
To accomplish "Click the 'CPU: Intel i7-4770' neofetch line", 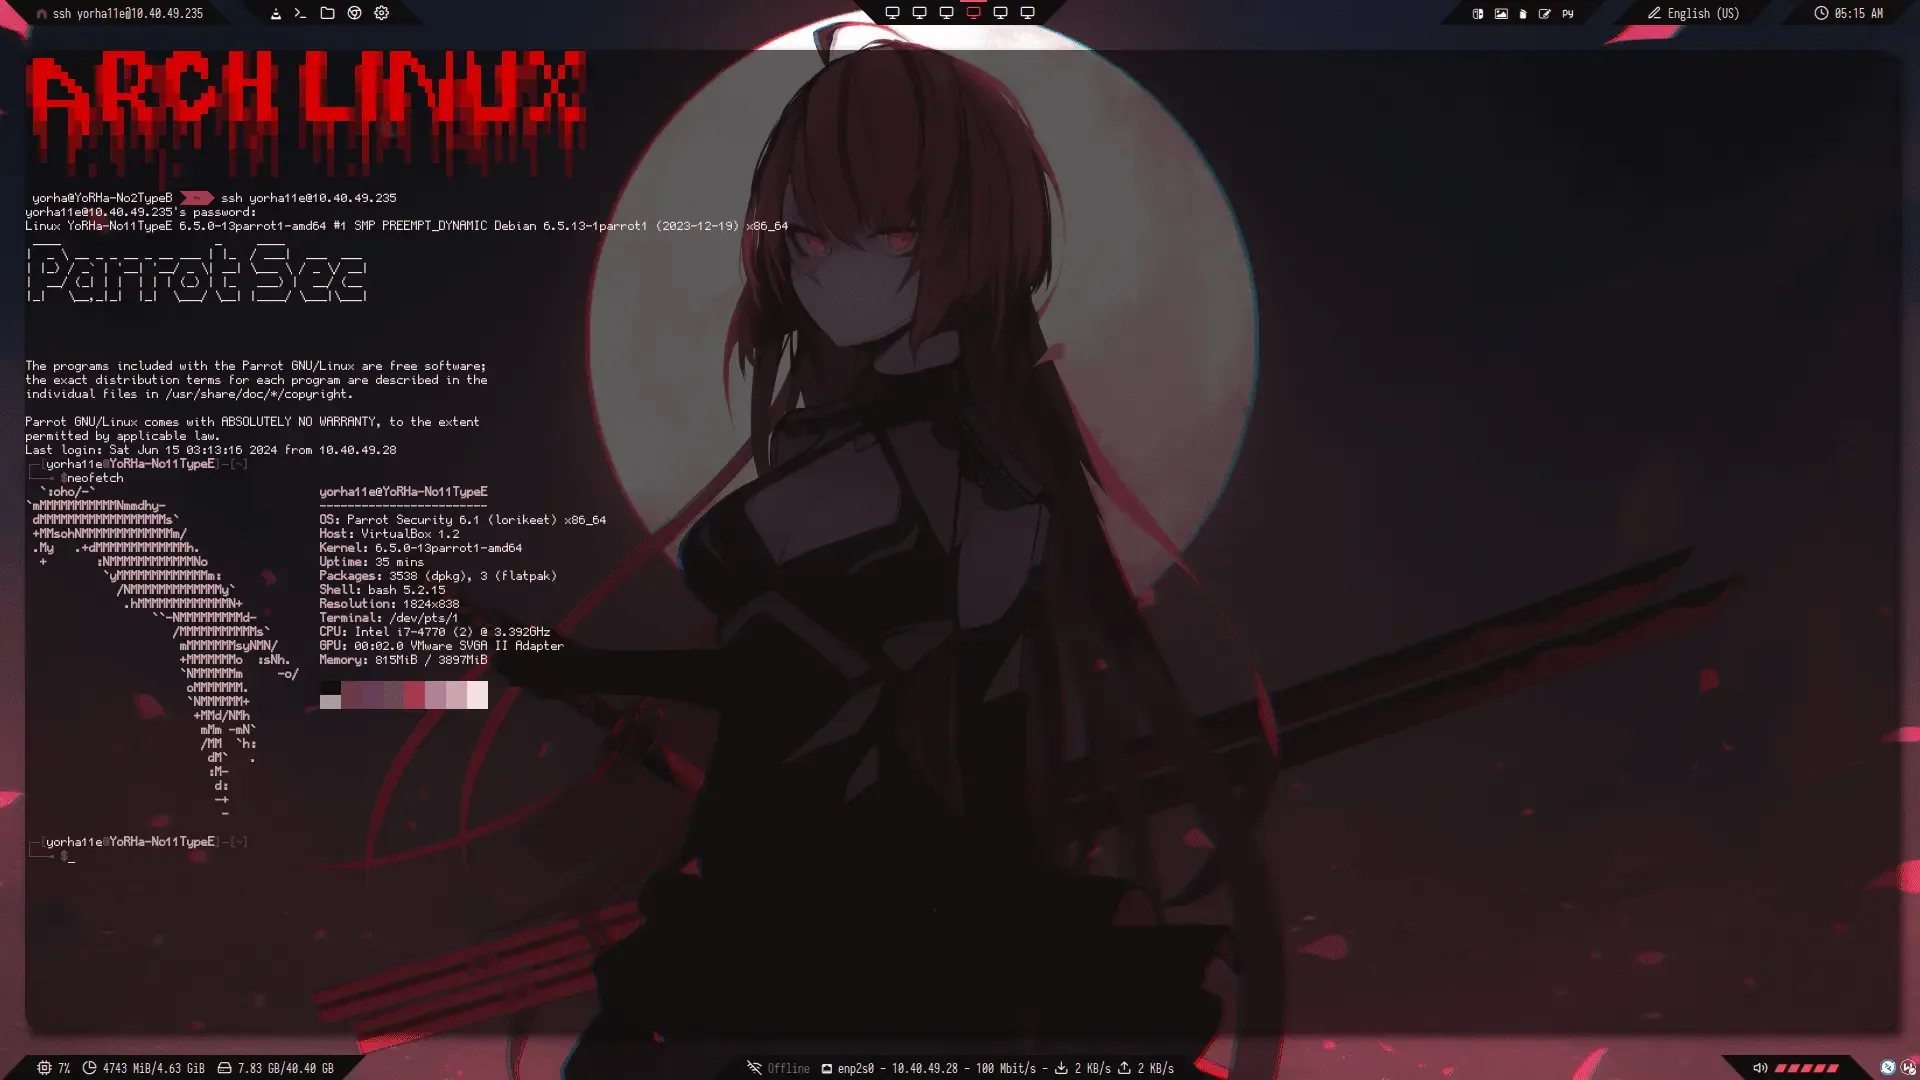I will point(434,632).
